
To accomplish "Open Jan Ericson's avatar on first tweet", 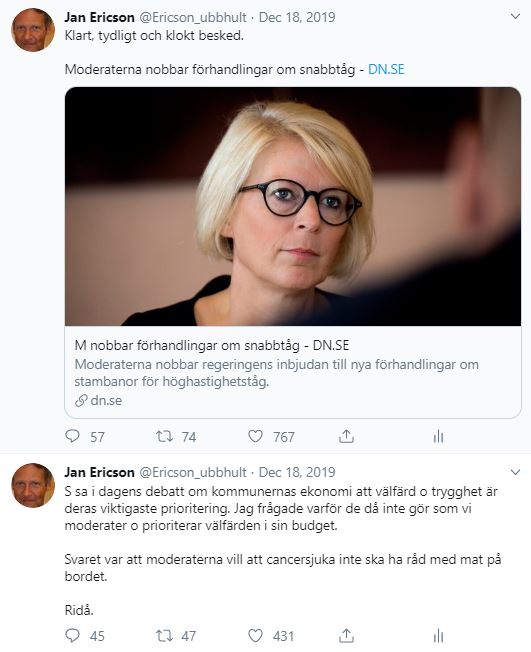I will (x=33, y=30).
